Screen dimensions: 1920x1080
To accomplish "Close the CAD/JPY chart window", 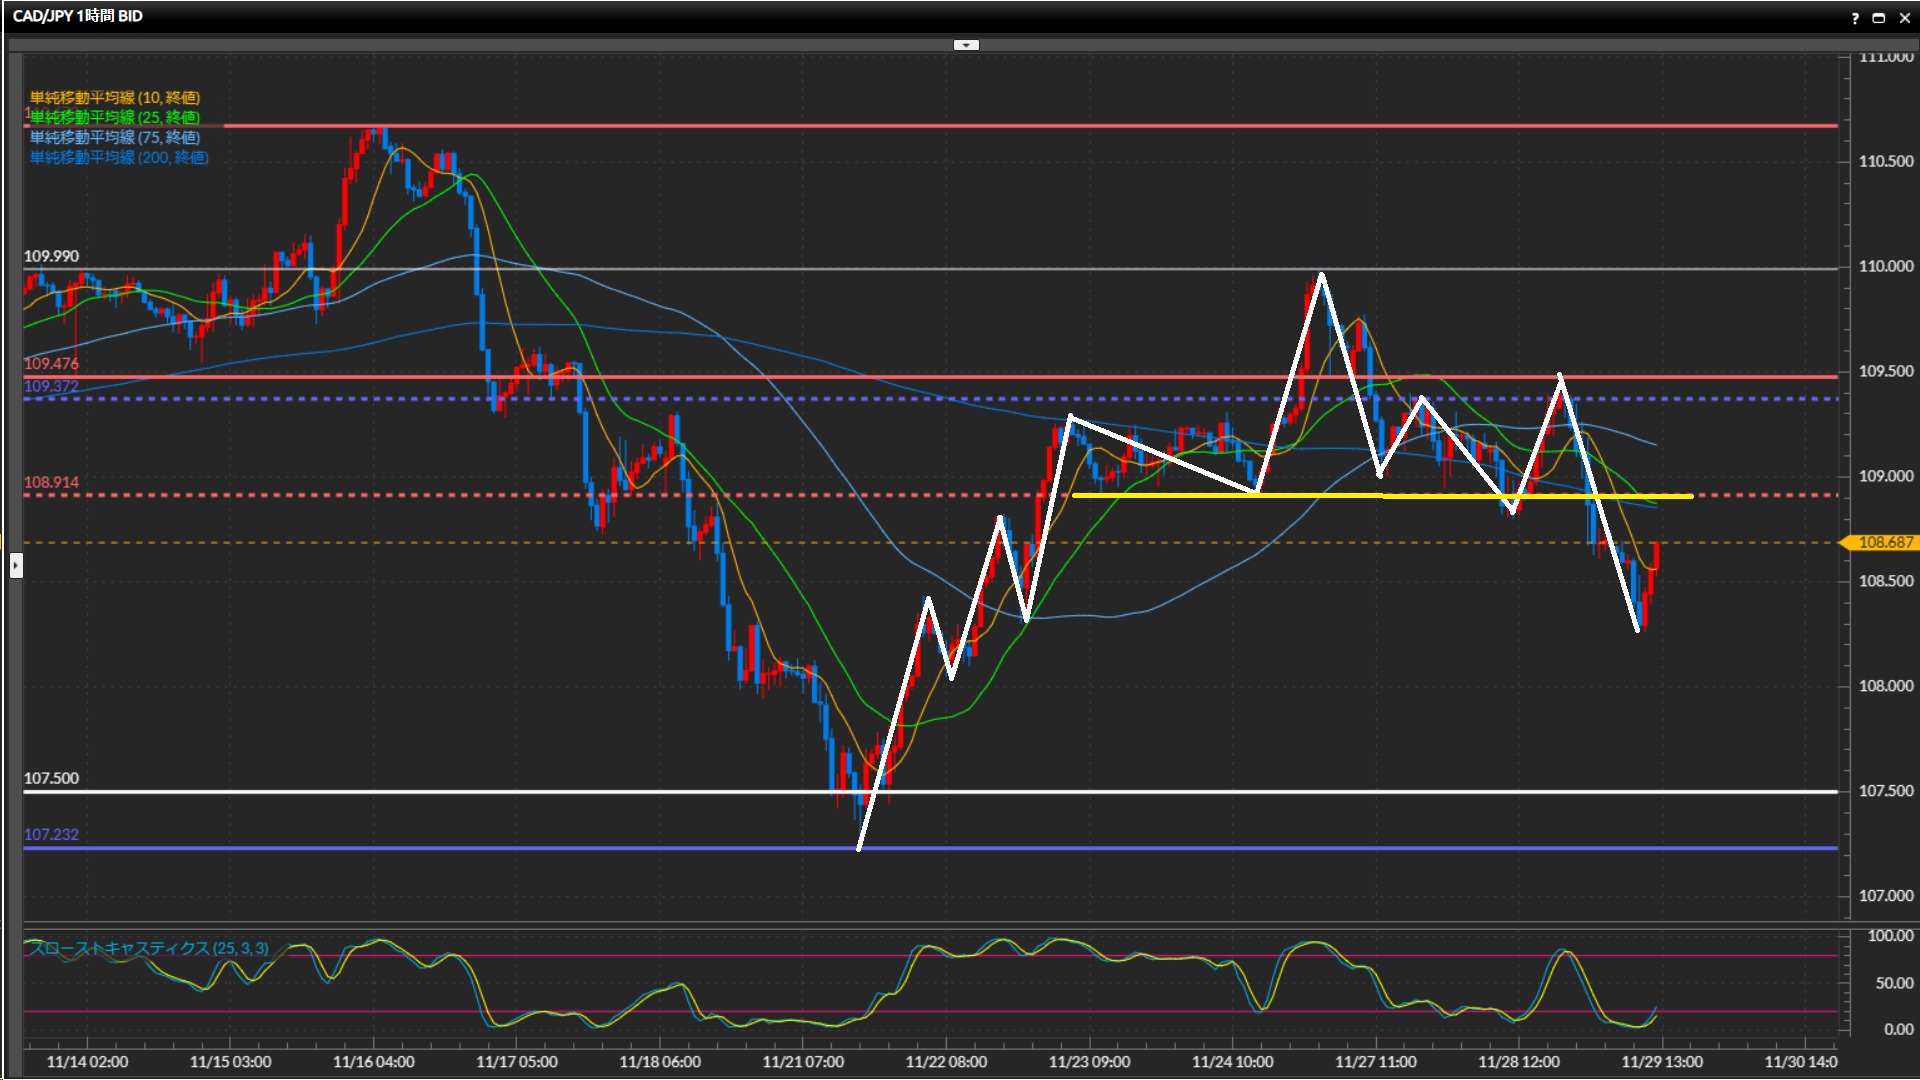I will [1905, 18].
